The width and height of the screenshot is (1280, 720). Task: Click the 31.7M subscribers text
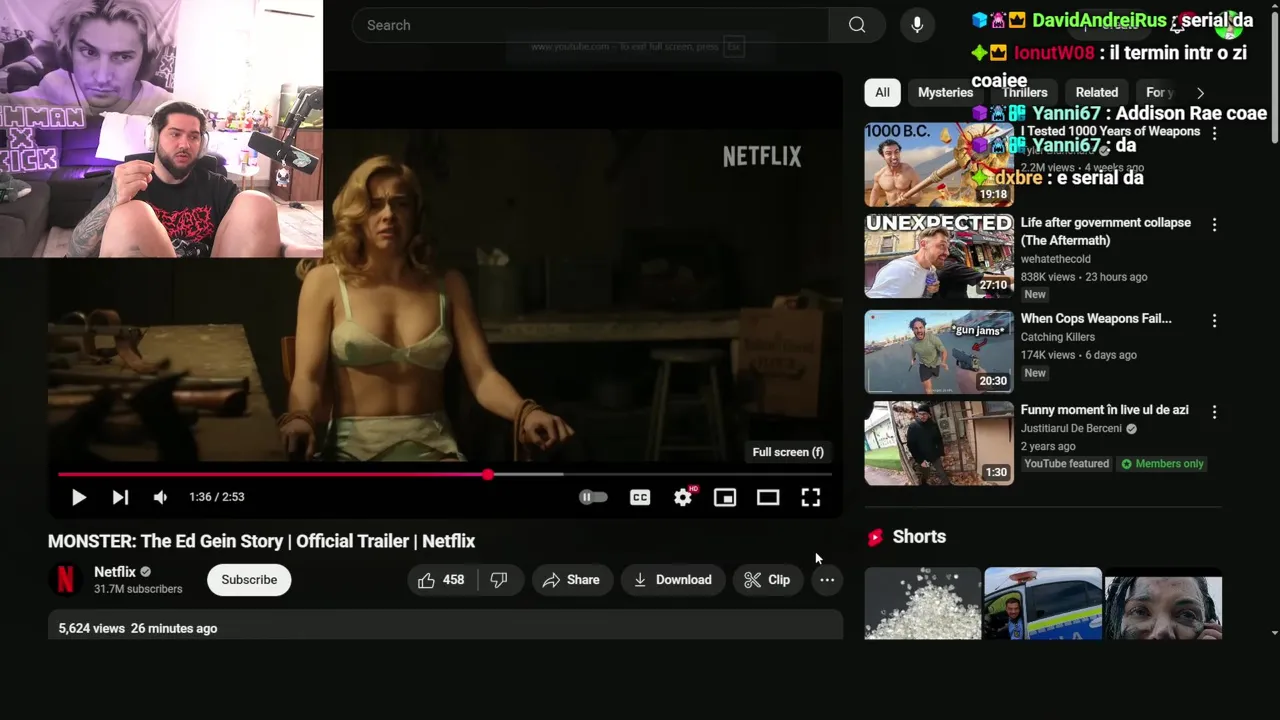(138, 589)
